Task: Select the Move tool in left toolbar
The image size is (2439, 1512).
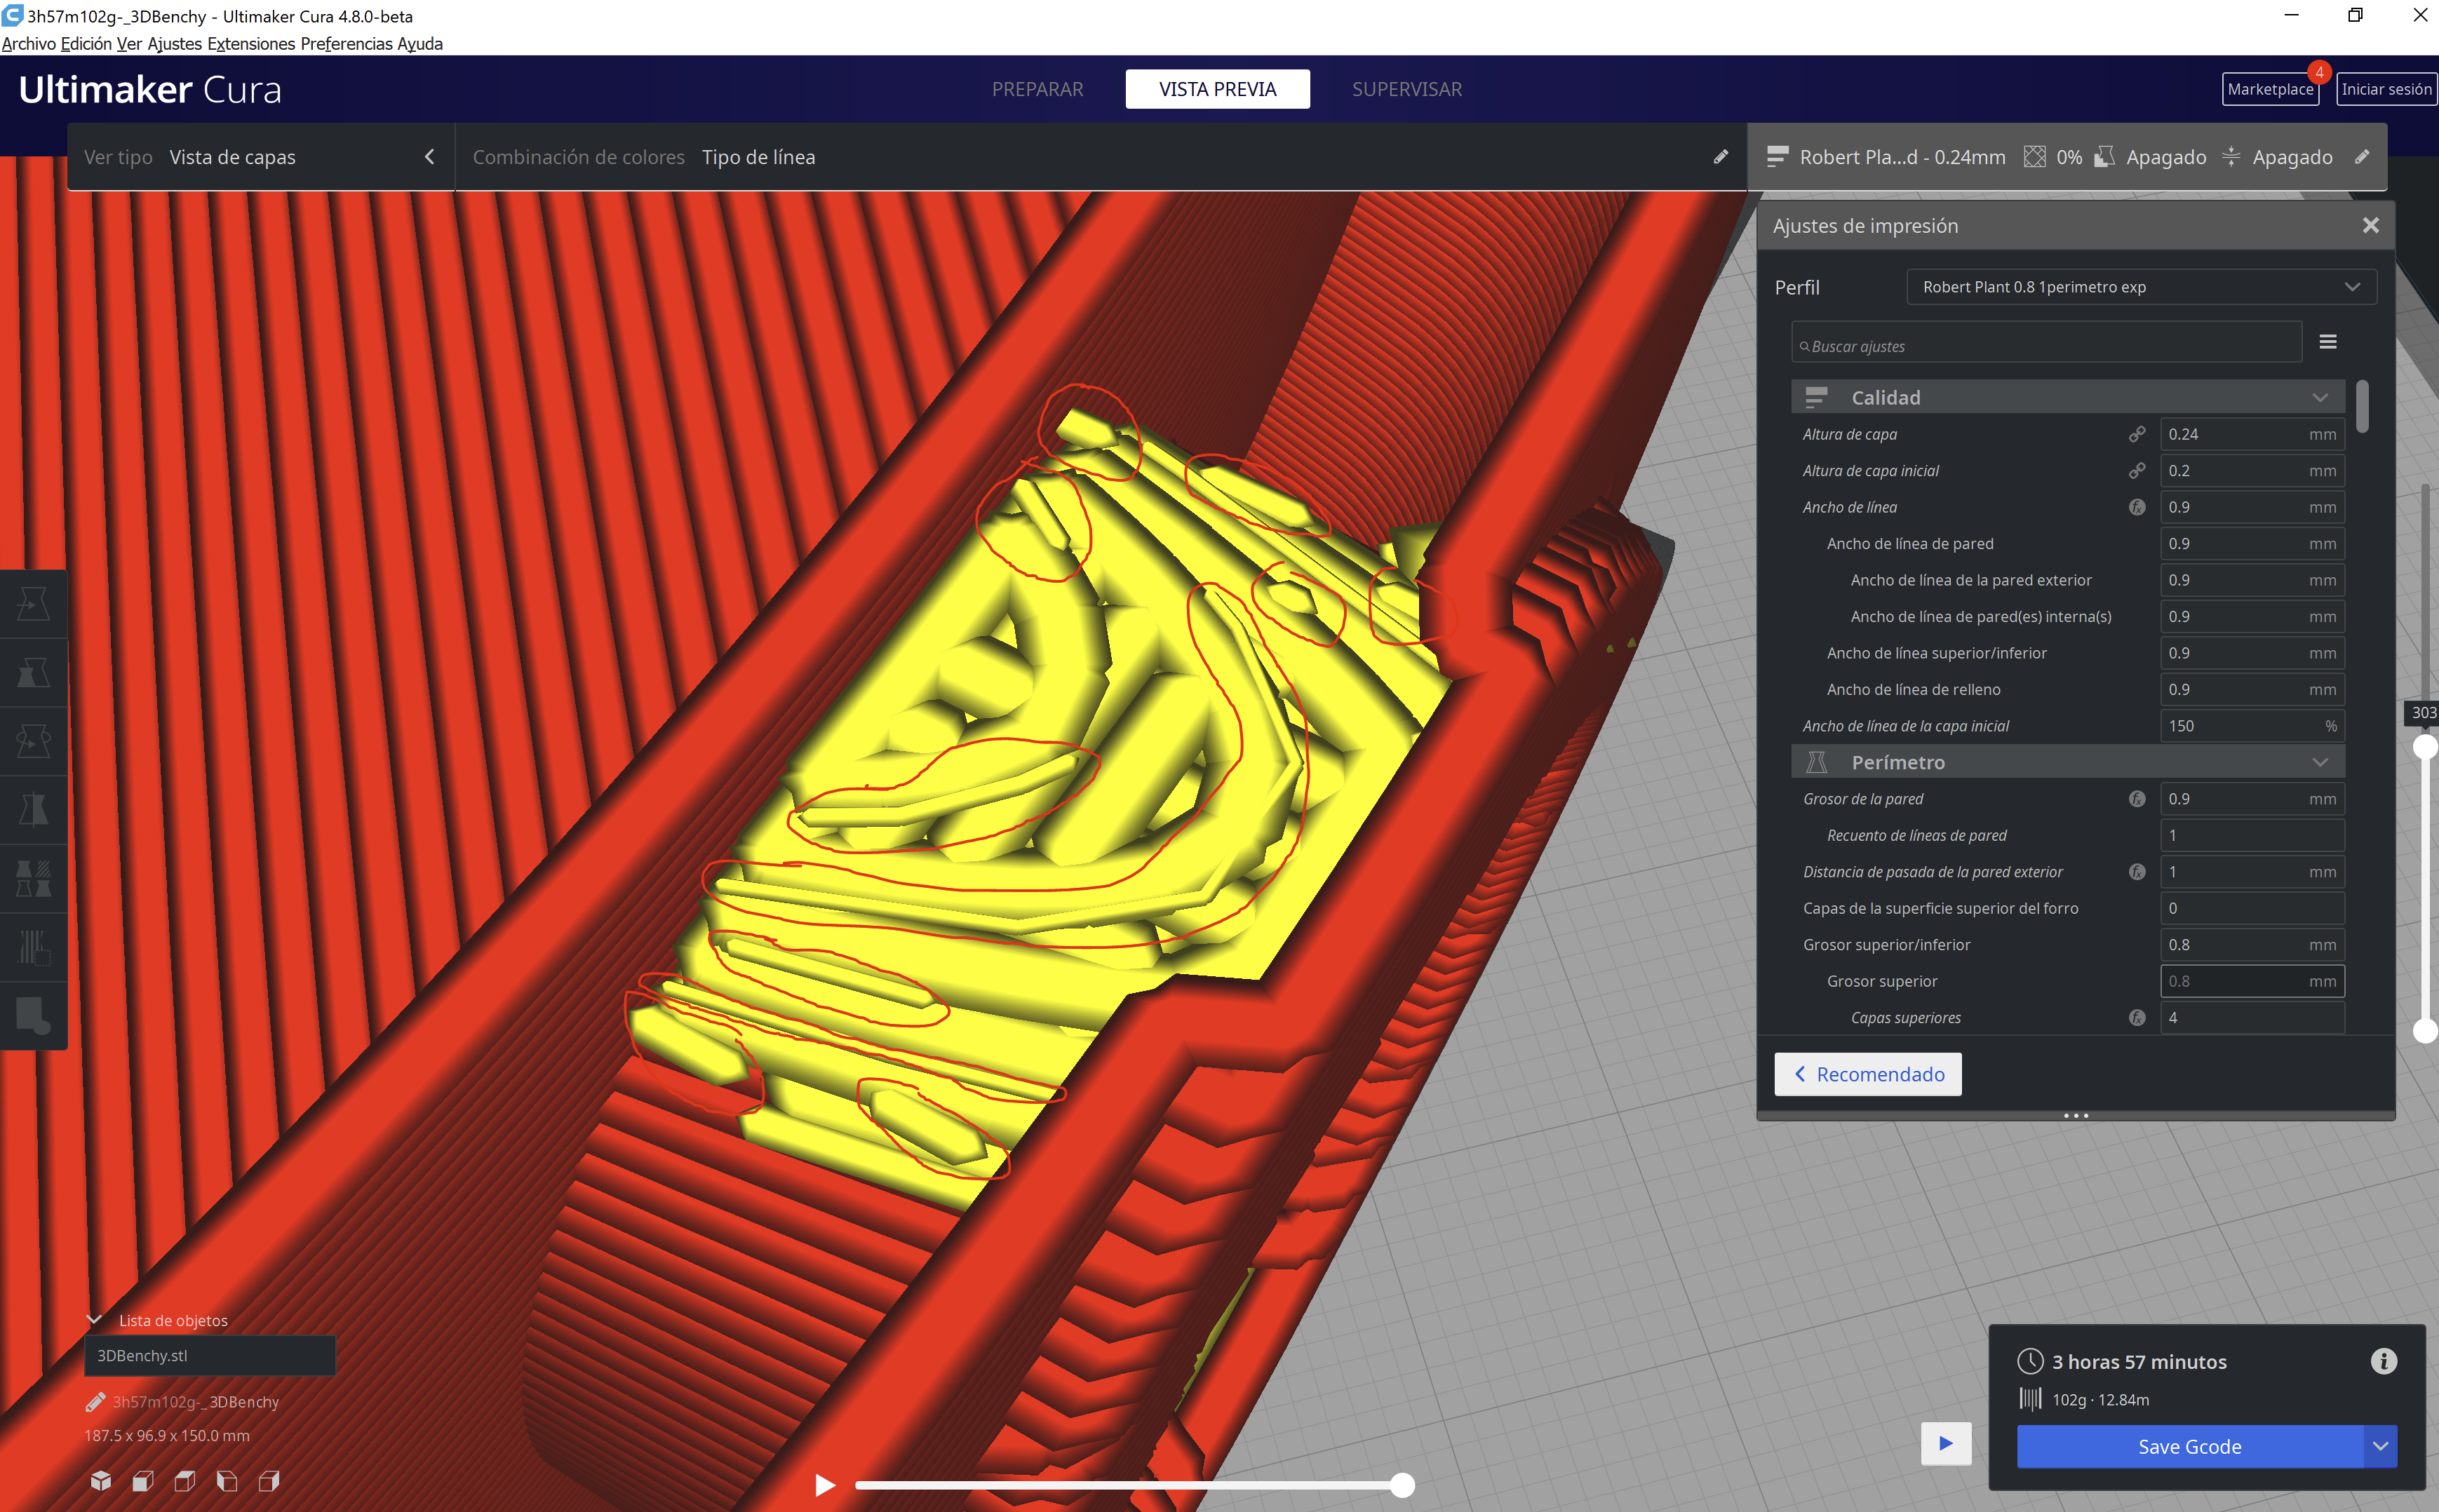Action: [33, 604]
